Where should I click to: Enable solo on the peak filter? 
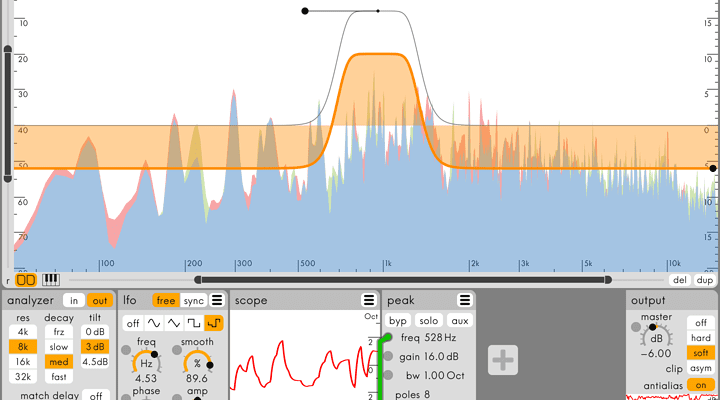coord(429,321)
